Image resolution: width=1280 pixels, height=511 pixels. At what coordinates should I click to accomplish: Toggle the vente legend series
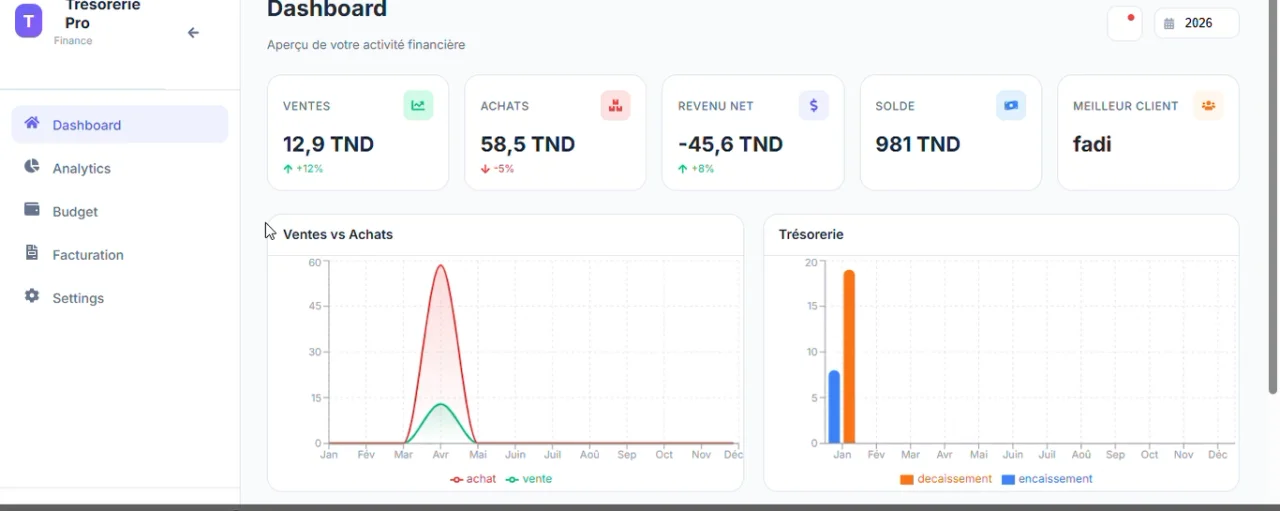(x=529, y=479)
